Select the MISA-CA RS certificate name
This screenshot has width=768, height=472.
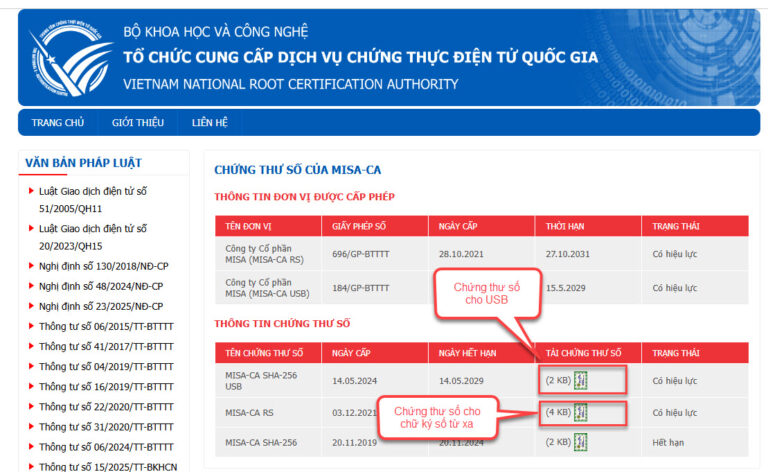click(249, 413)
